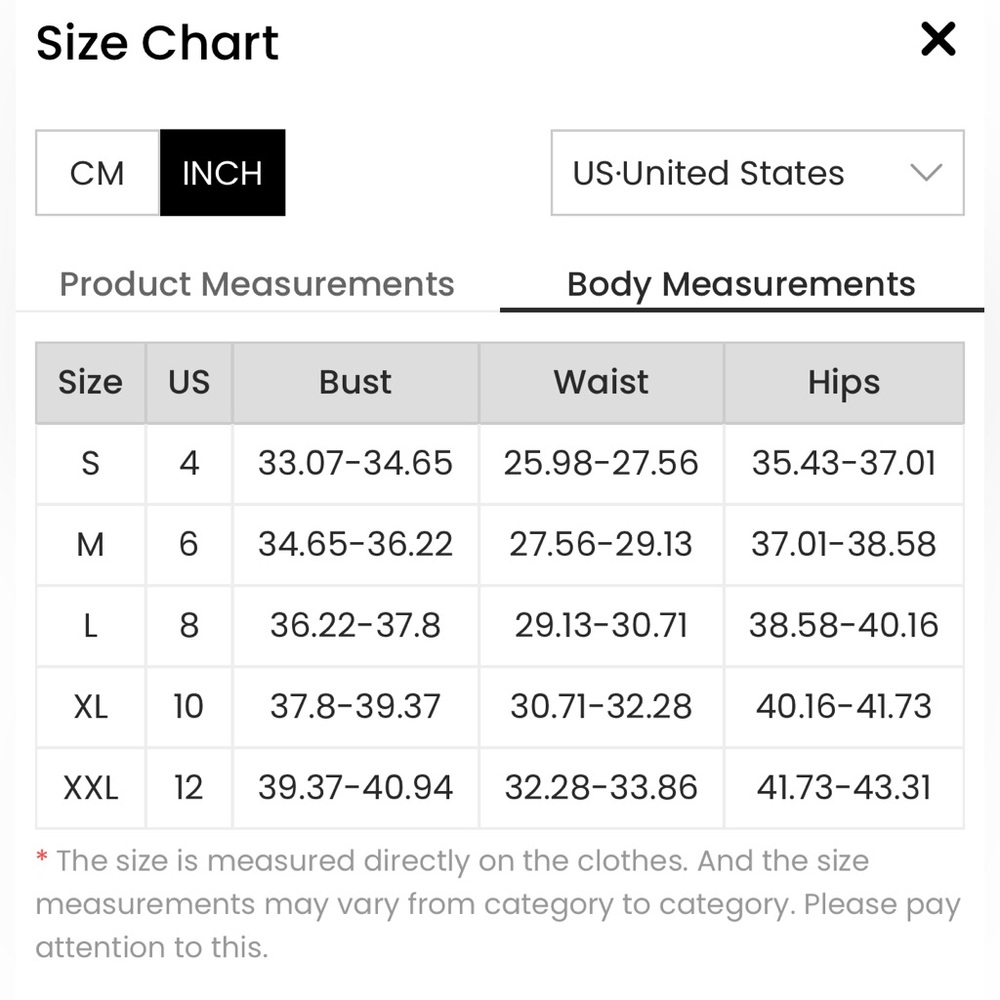Switch units to CM
The height and width of the screenshot is (1000, 1000).
[x=97, y=173]
